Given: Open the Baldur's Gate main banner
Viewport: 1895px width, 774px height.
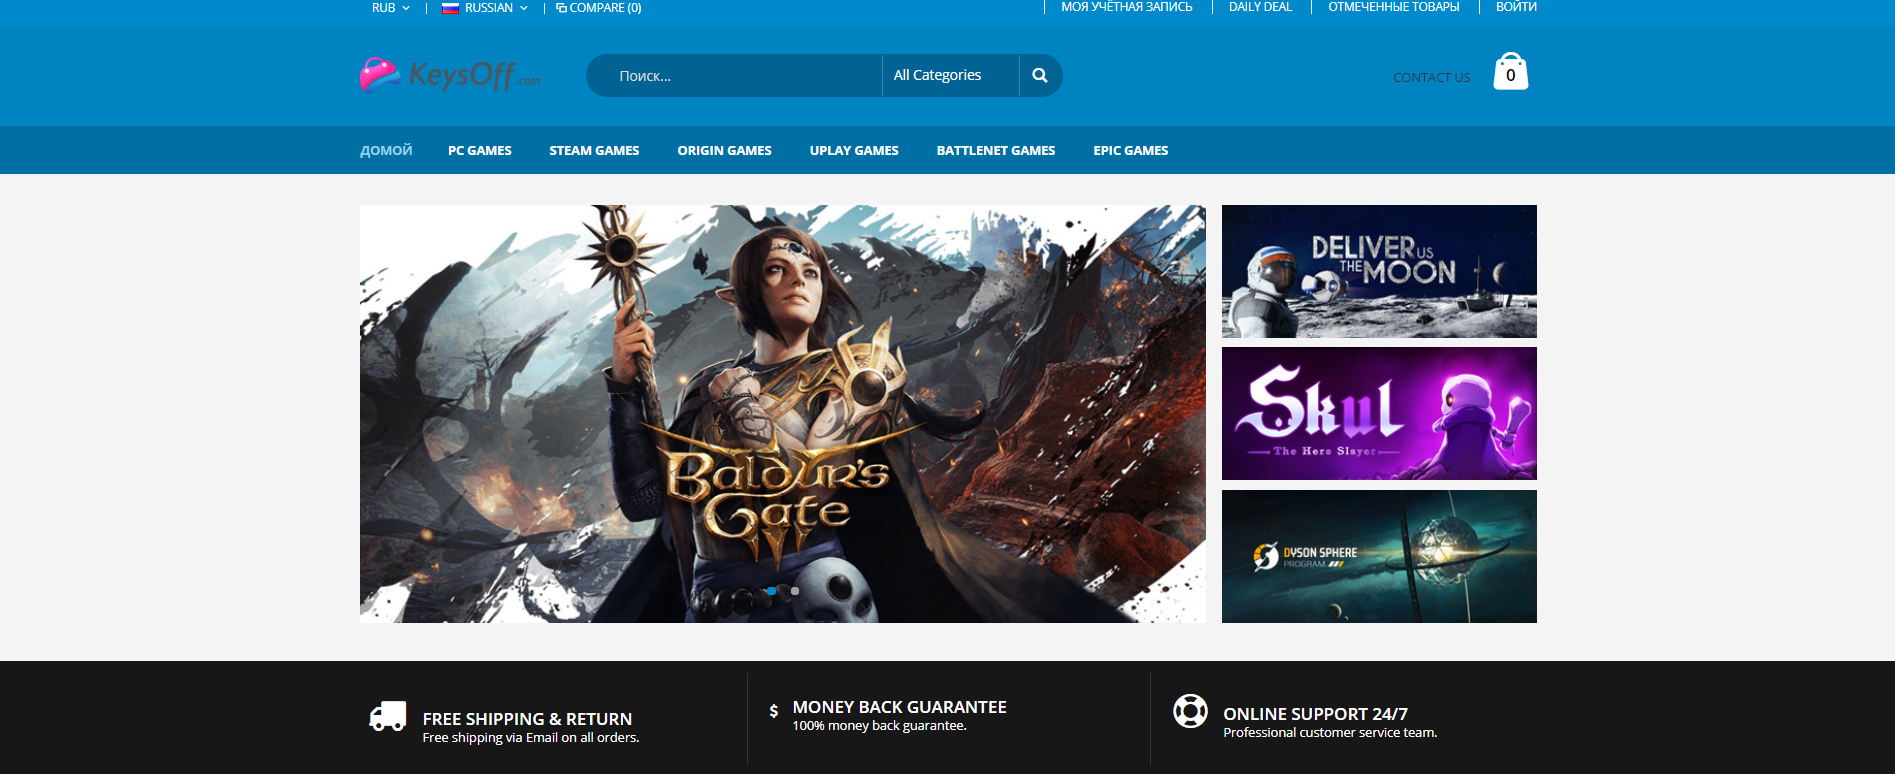Looking at the screenshot, I should [x=783, y=414].
